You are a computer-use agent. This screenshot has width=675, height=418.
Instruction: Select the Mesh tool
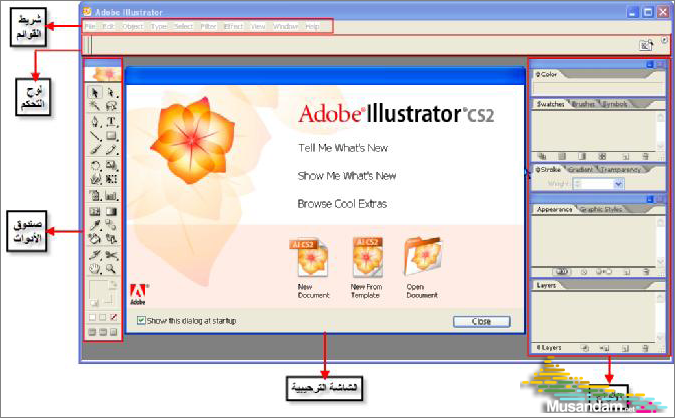point(95,211)
